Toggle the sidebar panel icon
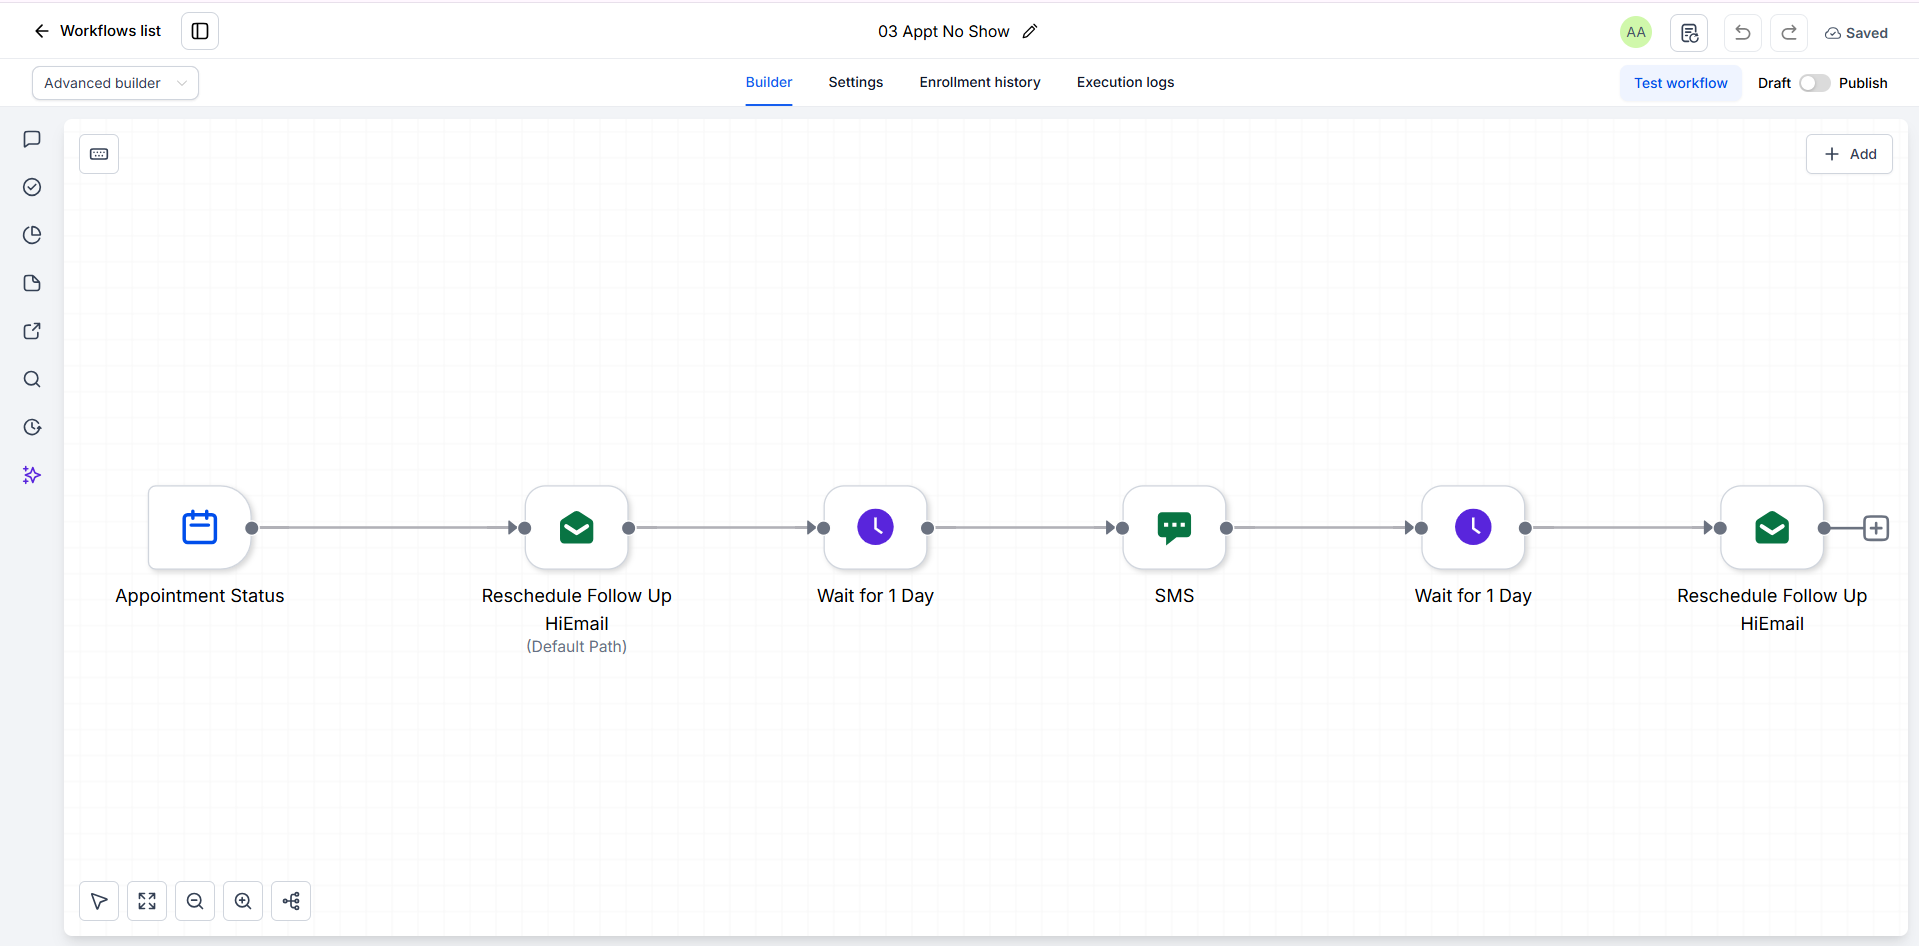The image size is (1919, 946). [x=200, y=31]
